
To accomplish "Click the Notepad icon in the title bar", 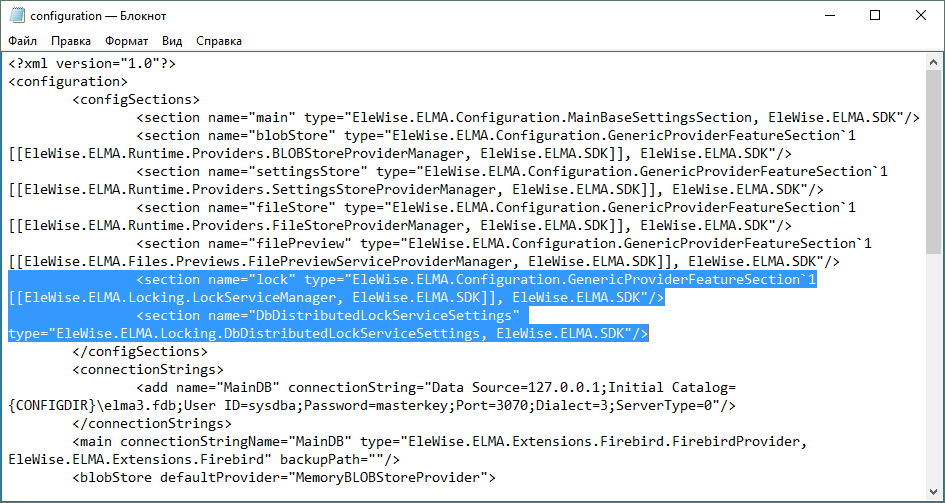I will click(x=16, y=16).
